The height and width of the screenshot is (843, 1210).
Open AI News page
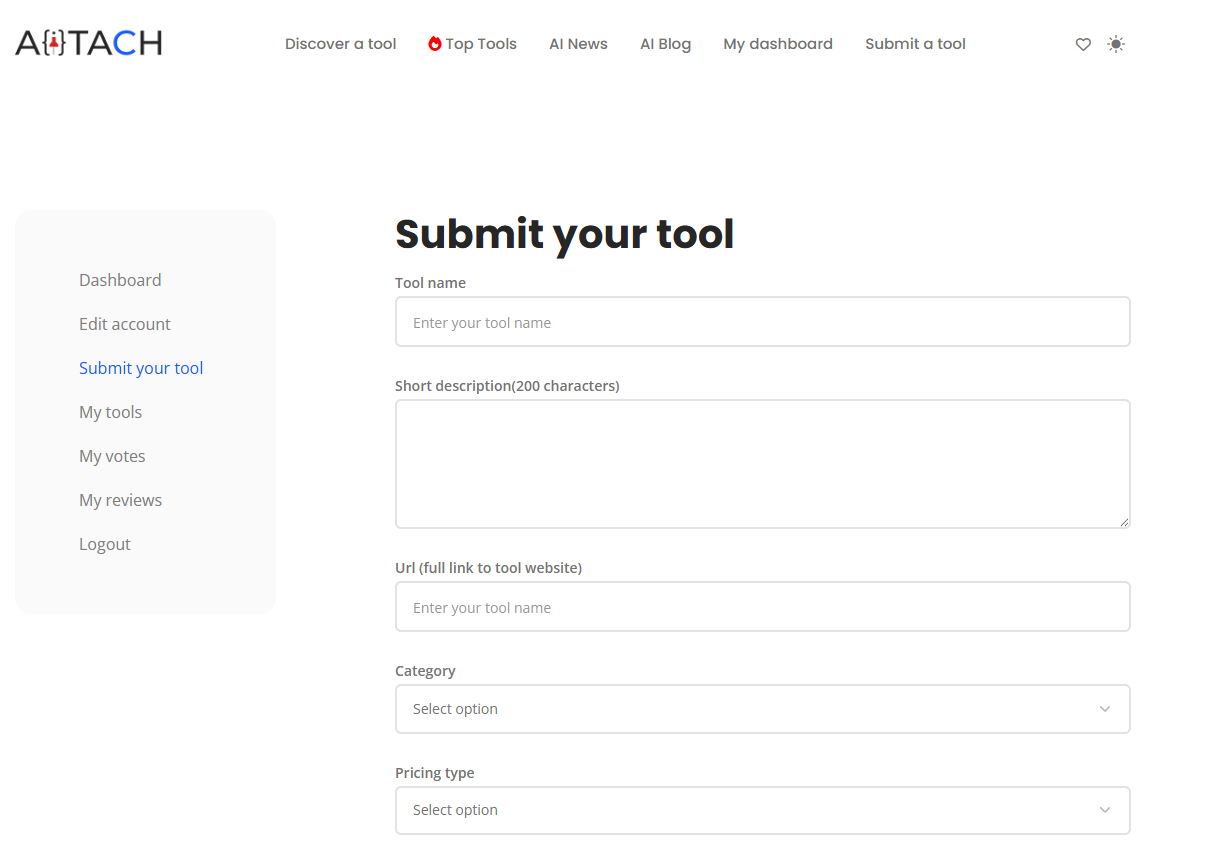click(x=578, y=44)
